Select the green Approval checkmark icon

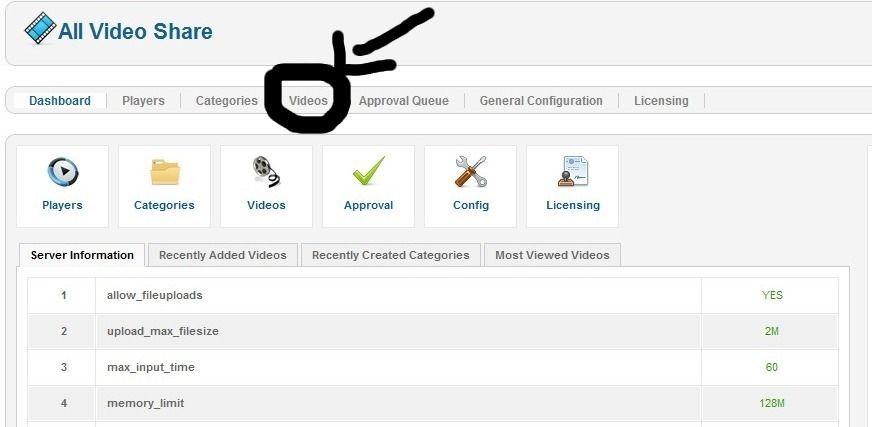(369, 171)
